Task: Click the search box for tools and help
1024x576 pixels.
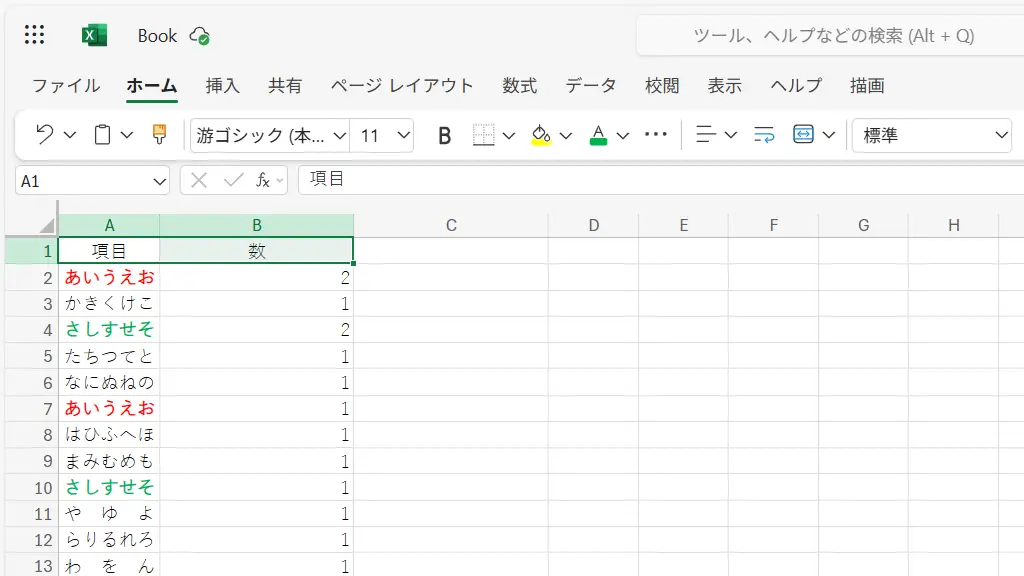Action: [830, 35]
